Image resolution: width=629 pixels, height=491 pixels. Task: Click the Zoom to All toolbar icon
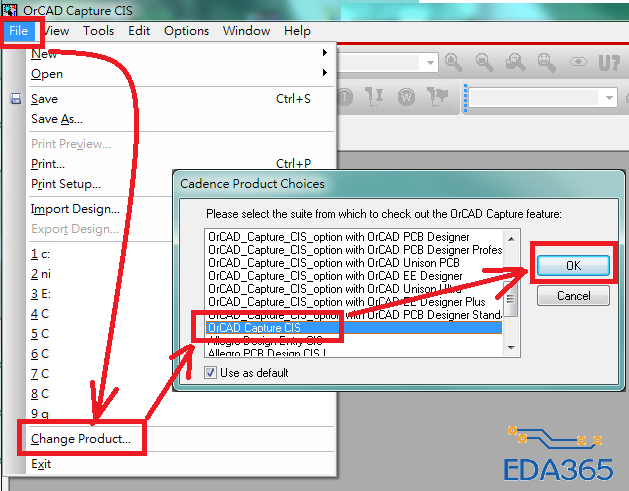547,63
